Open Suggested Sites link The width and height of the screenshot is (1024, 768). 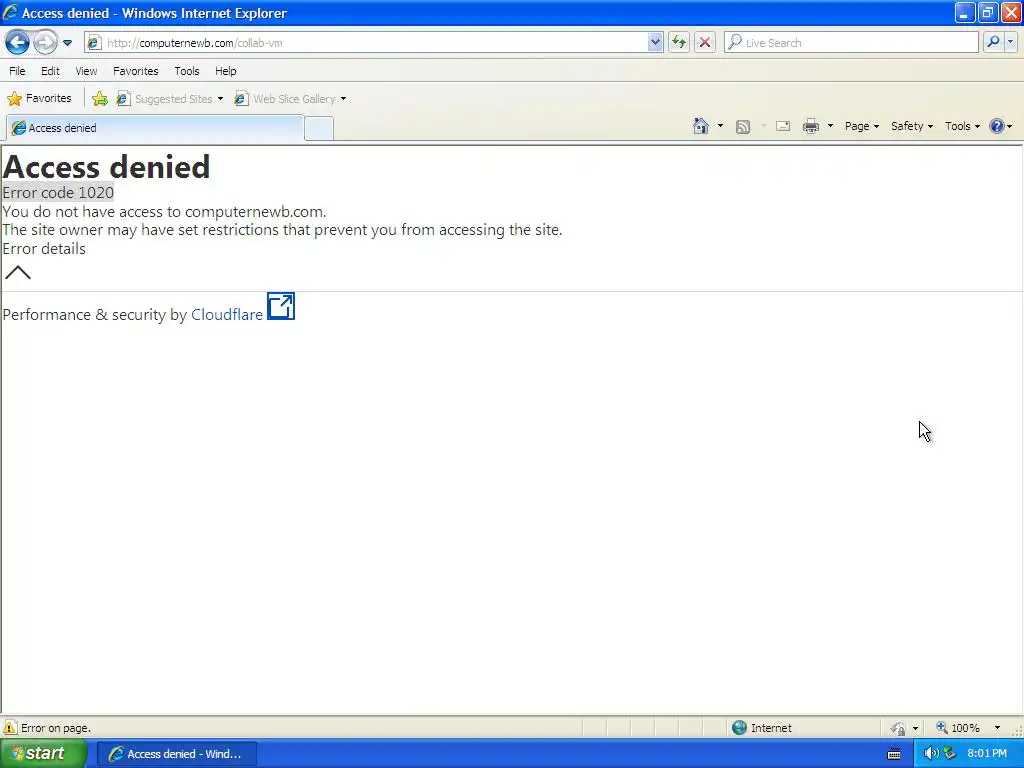coord(170,99)
